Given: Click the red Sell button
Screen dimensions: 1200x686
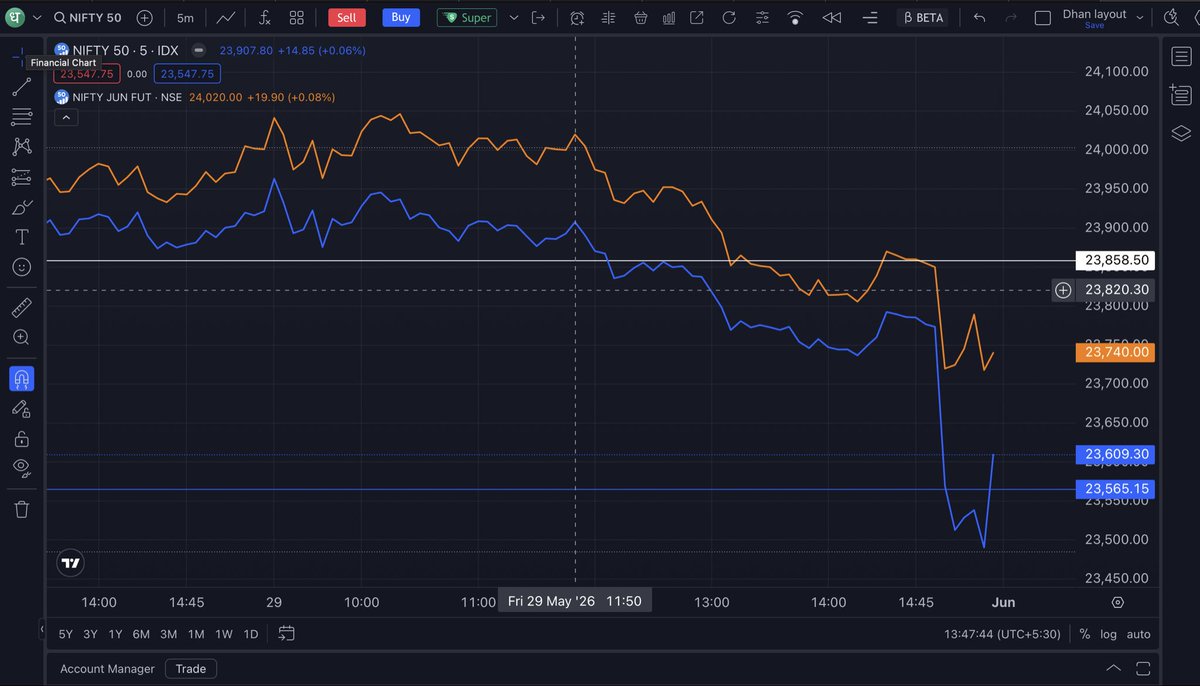Looking at the screenshot, I should [x=346, y=17].
